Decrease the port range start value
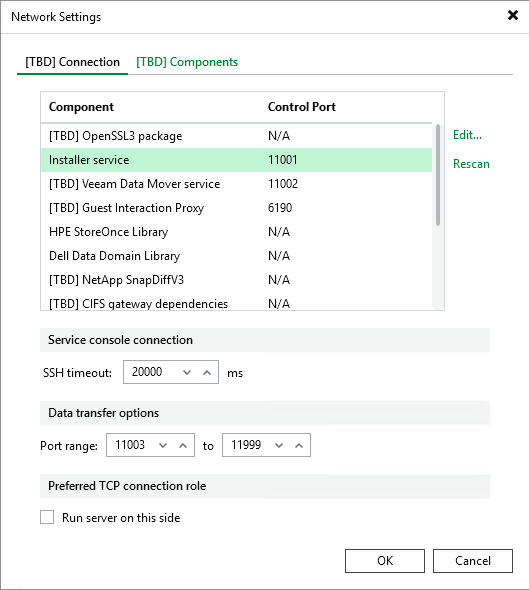 163,446
